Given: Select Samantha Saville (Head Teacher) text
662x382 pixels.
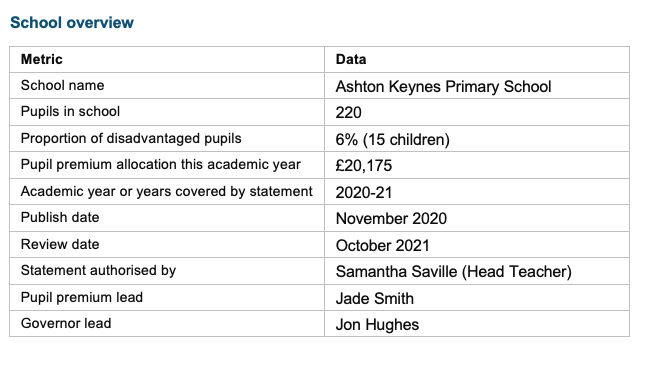Looking at the screenshot, I should coord(453,272).
